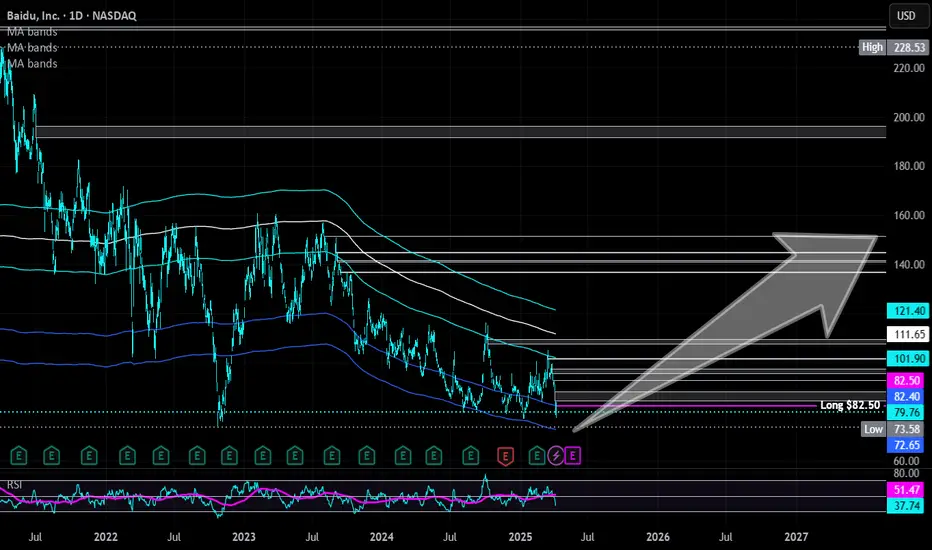The width and height of the screenshot is (932, 550).
Task: Click 140.00 on the price axis
Action: click(909, 265)
